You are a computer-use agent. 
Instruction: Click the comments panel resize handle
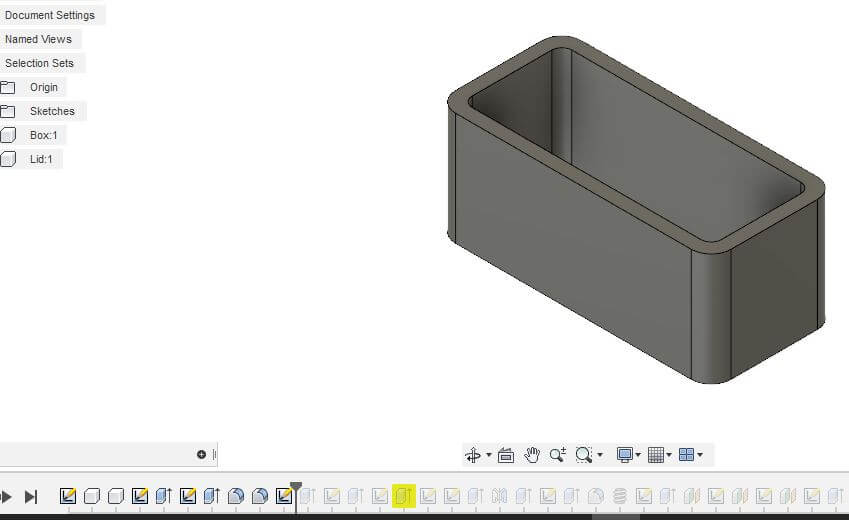214,454
